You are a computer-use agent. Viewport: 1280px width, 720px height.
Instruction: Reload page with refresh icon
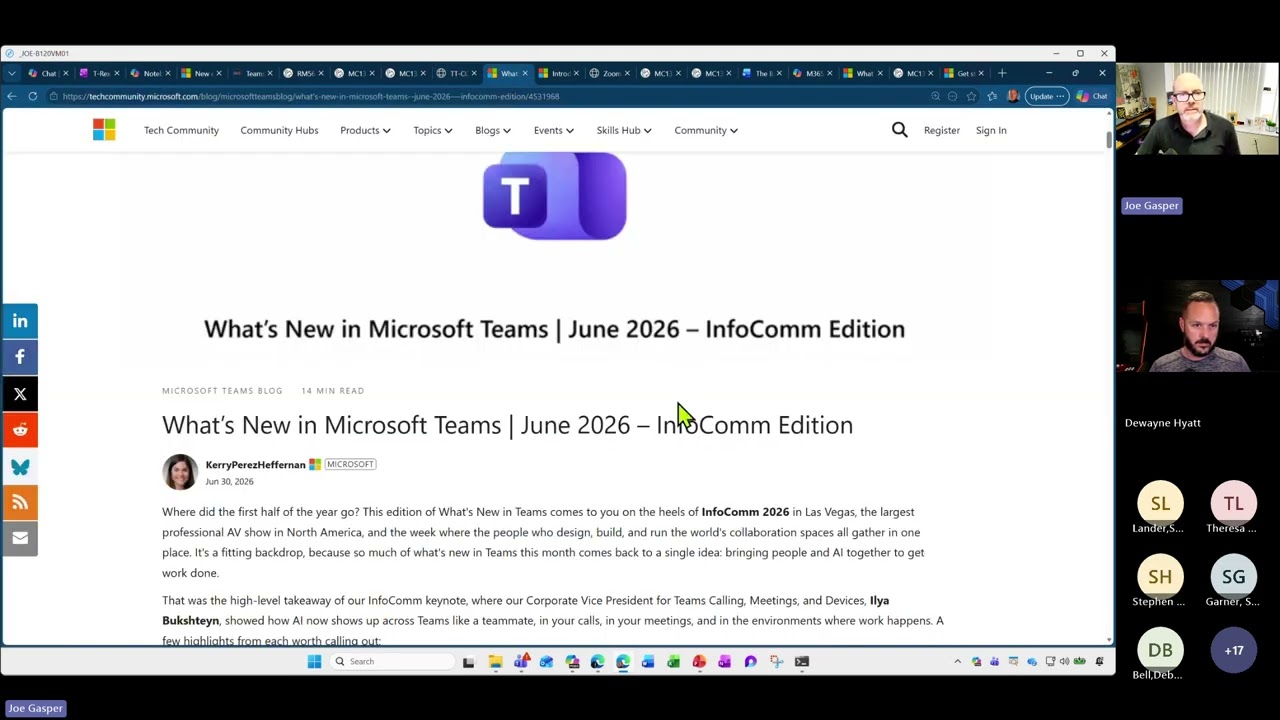[x=33, y=96]
